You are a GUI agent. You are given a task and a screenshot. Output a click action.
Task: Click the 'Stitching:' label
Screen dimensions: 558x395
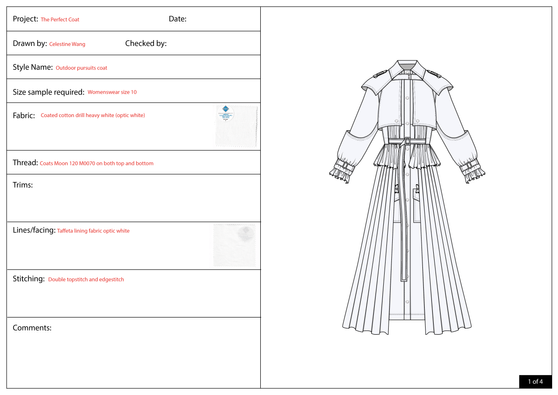tap(29, 279)
